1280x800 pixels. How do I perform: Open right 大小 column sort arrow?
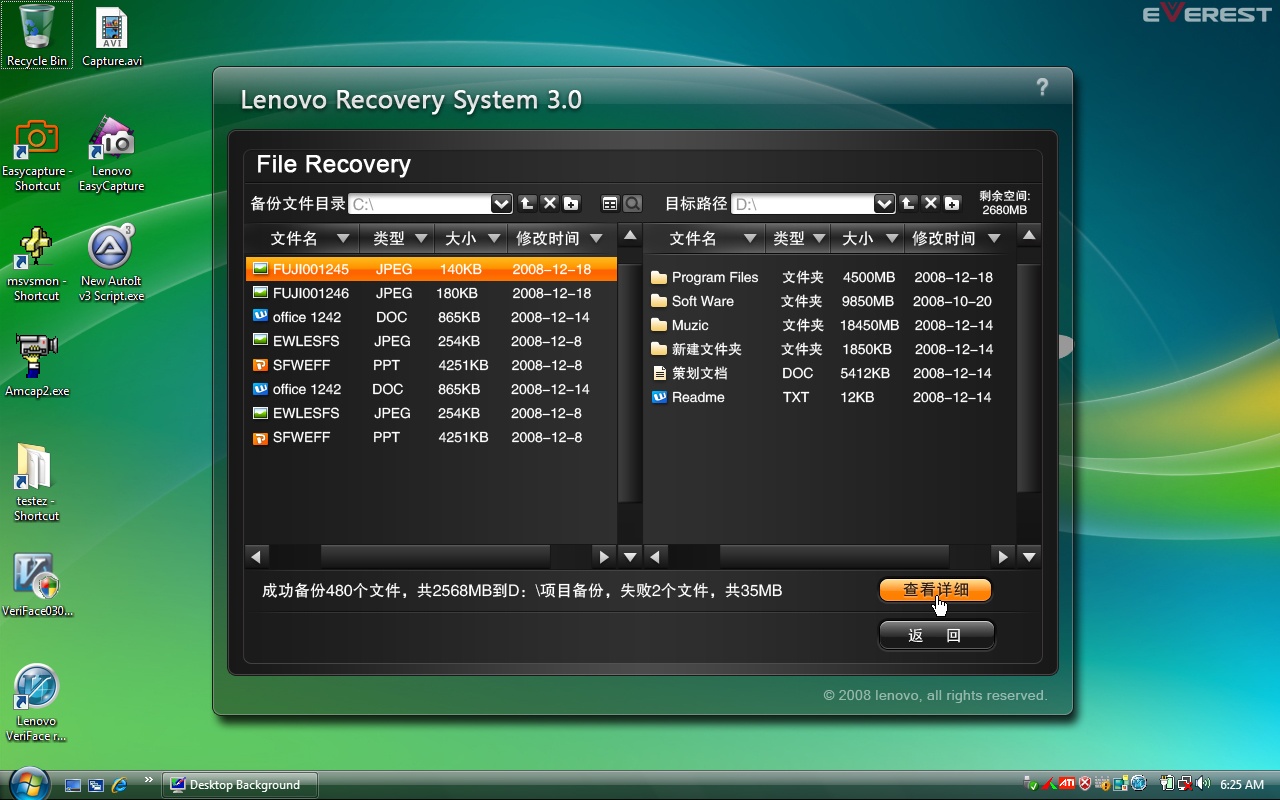(x=891, y=238)
